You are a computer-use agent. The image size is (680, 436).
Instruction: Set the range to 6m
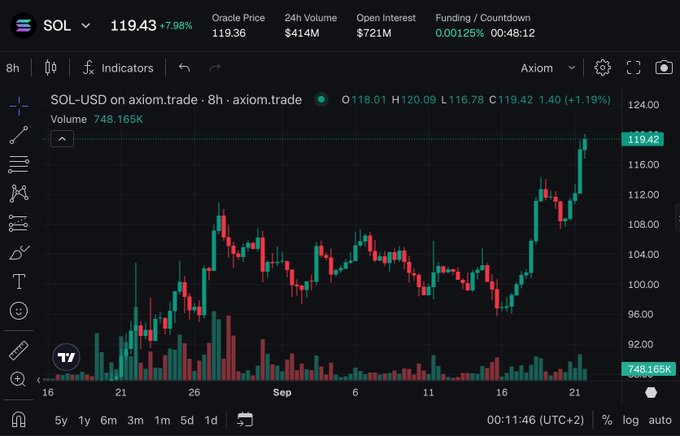[x=108, y=420]
